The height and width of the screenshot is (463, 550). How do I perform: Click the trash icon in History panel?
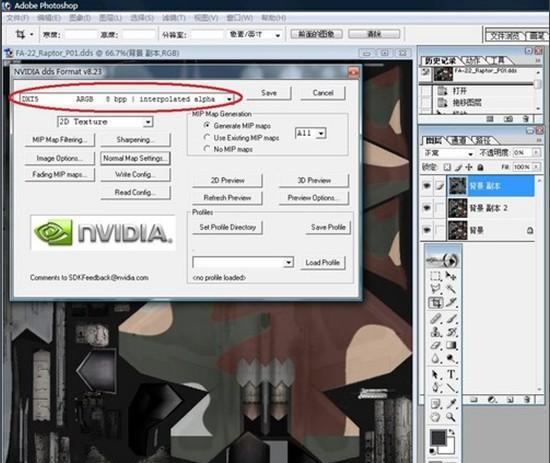point(525,119)
